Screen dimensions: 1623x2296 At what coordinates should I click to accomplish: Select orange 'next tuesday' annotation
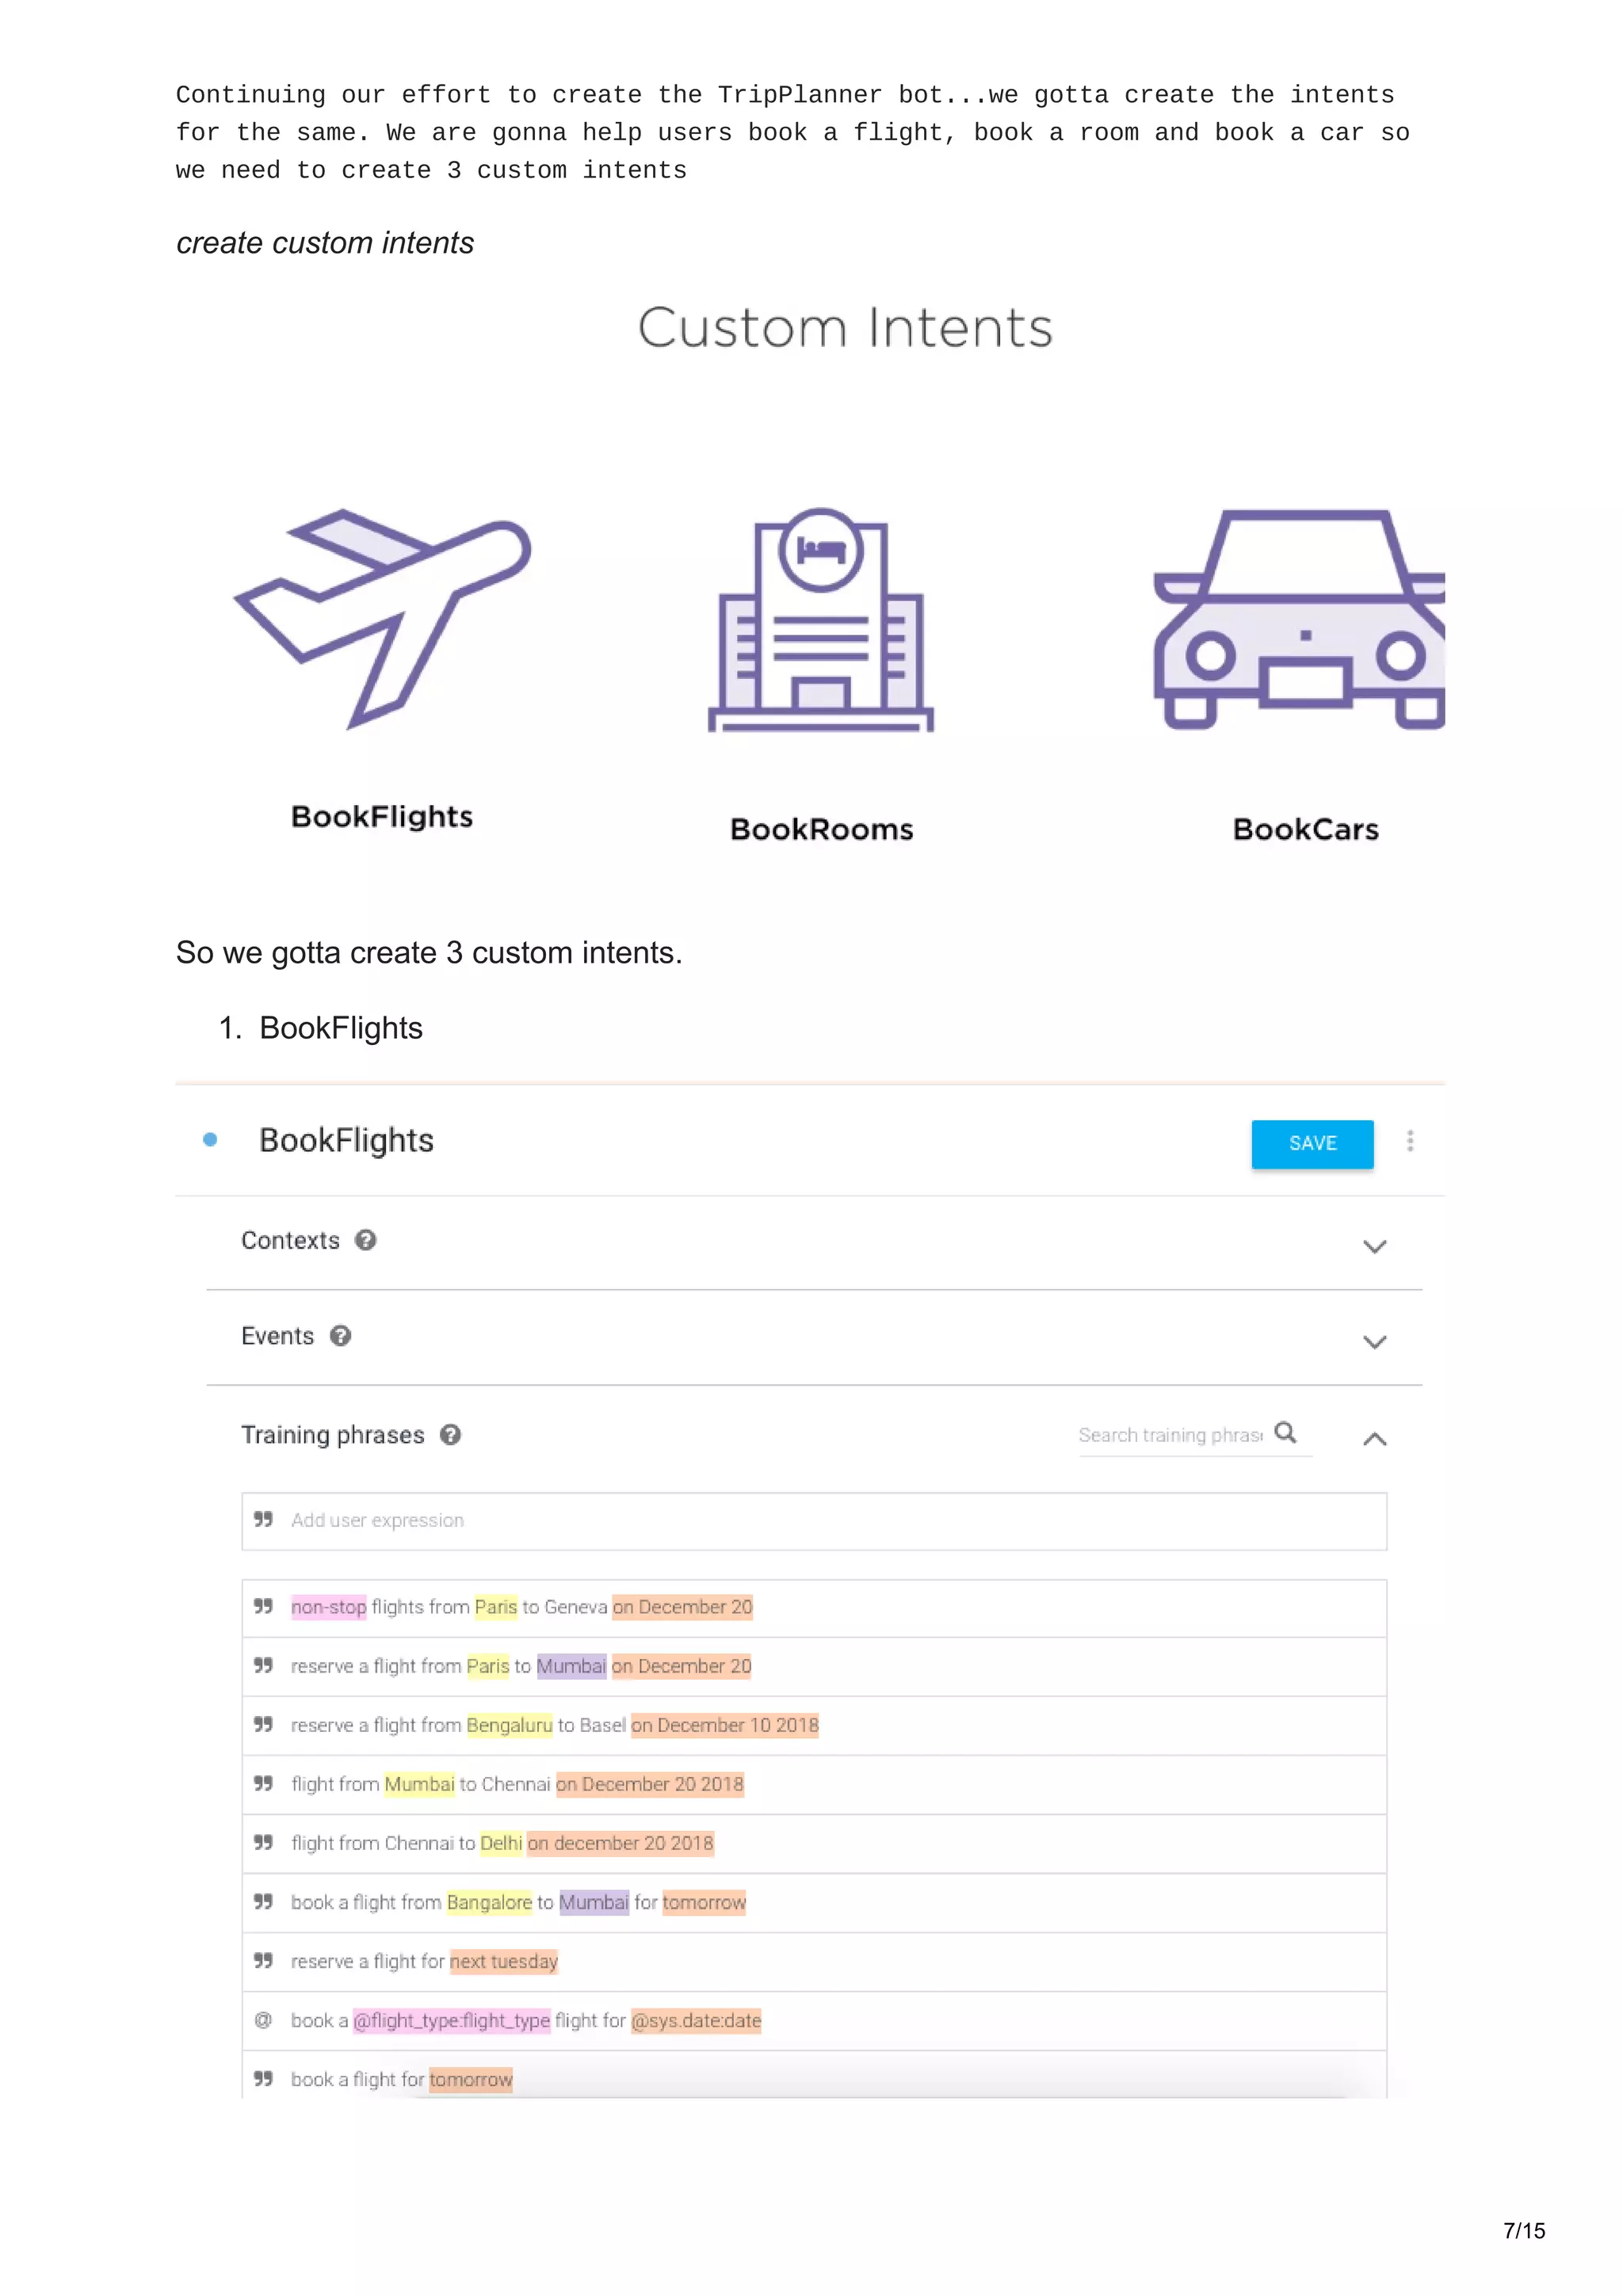tap(504, 1961)
